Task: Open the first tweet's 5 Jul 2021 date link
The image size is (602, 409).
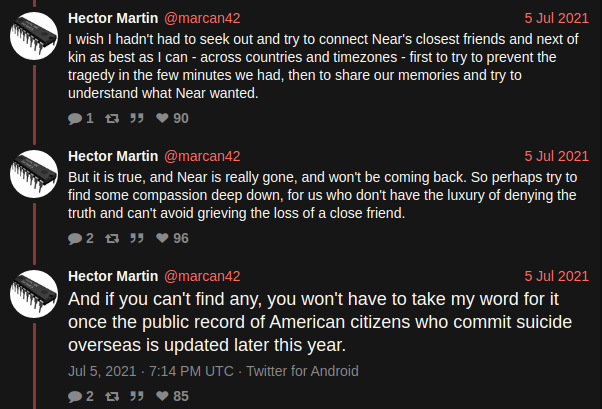Action: pyautogui.click(x=556, y=18)
